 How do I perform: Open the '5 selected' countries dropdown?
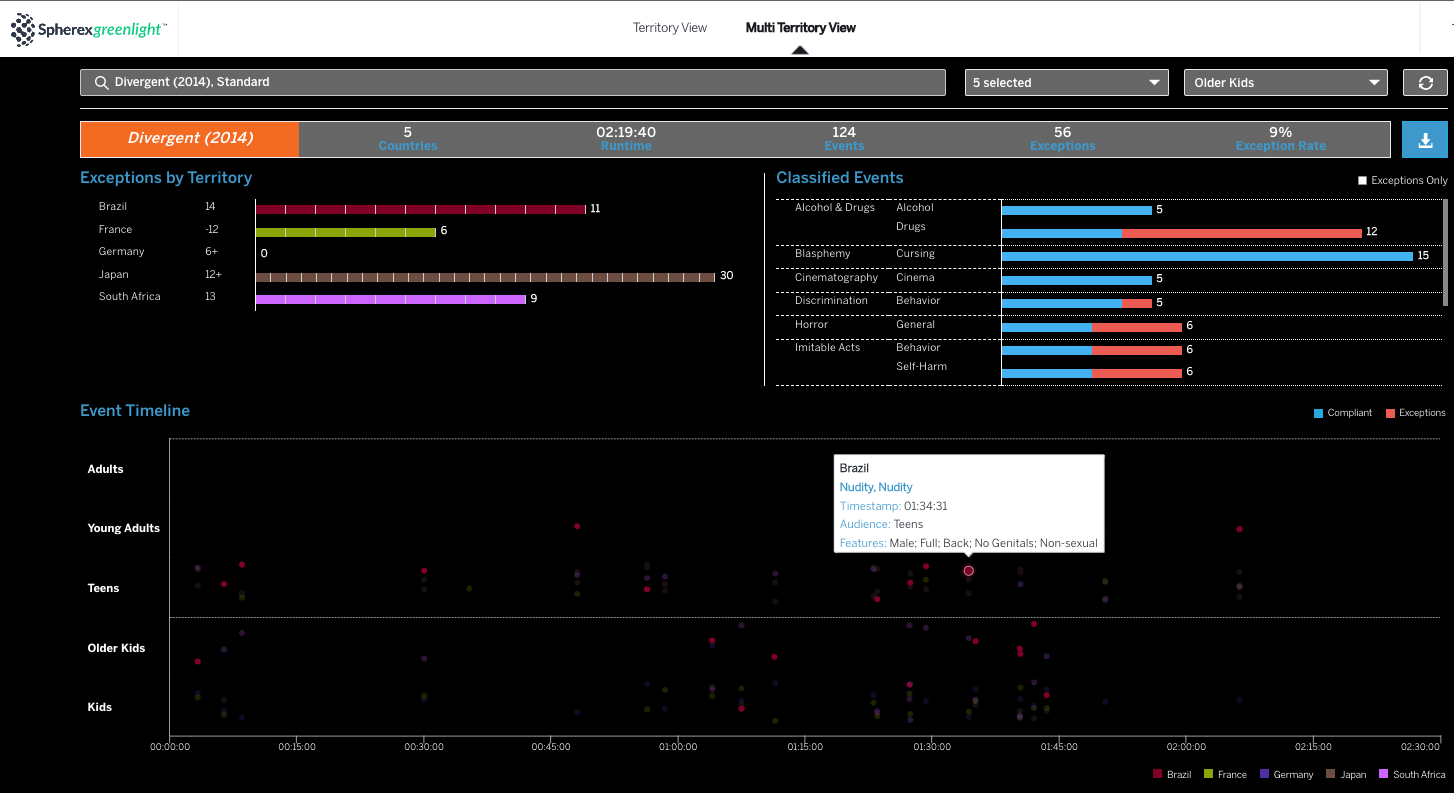click(x=1067, y=83)
